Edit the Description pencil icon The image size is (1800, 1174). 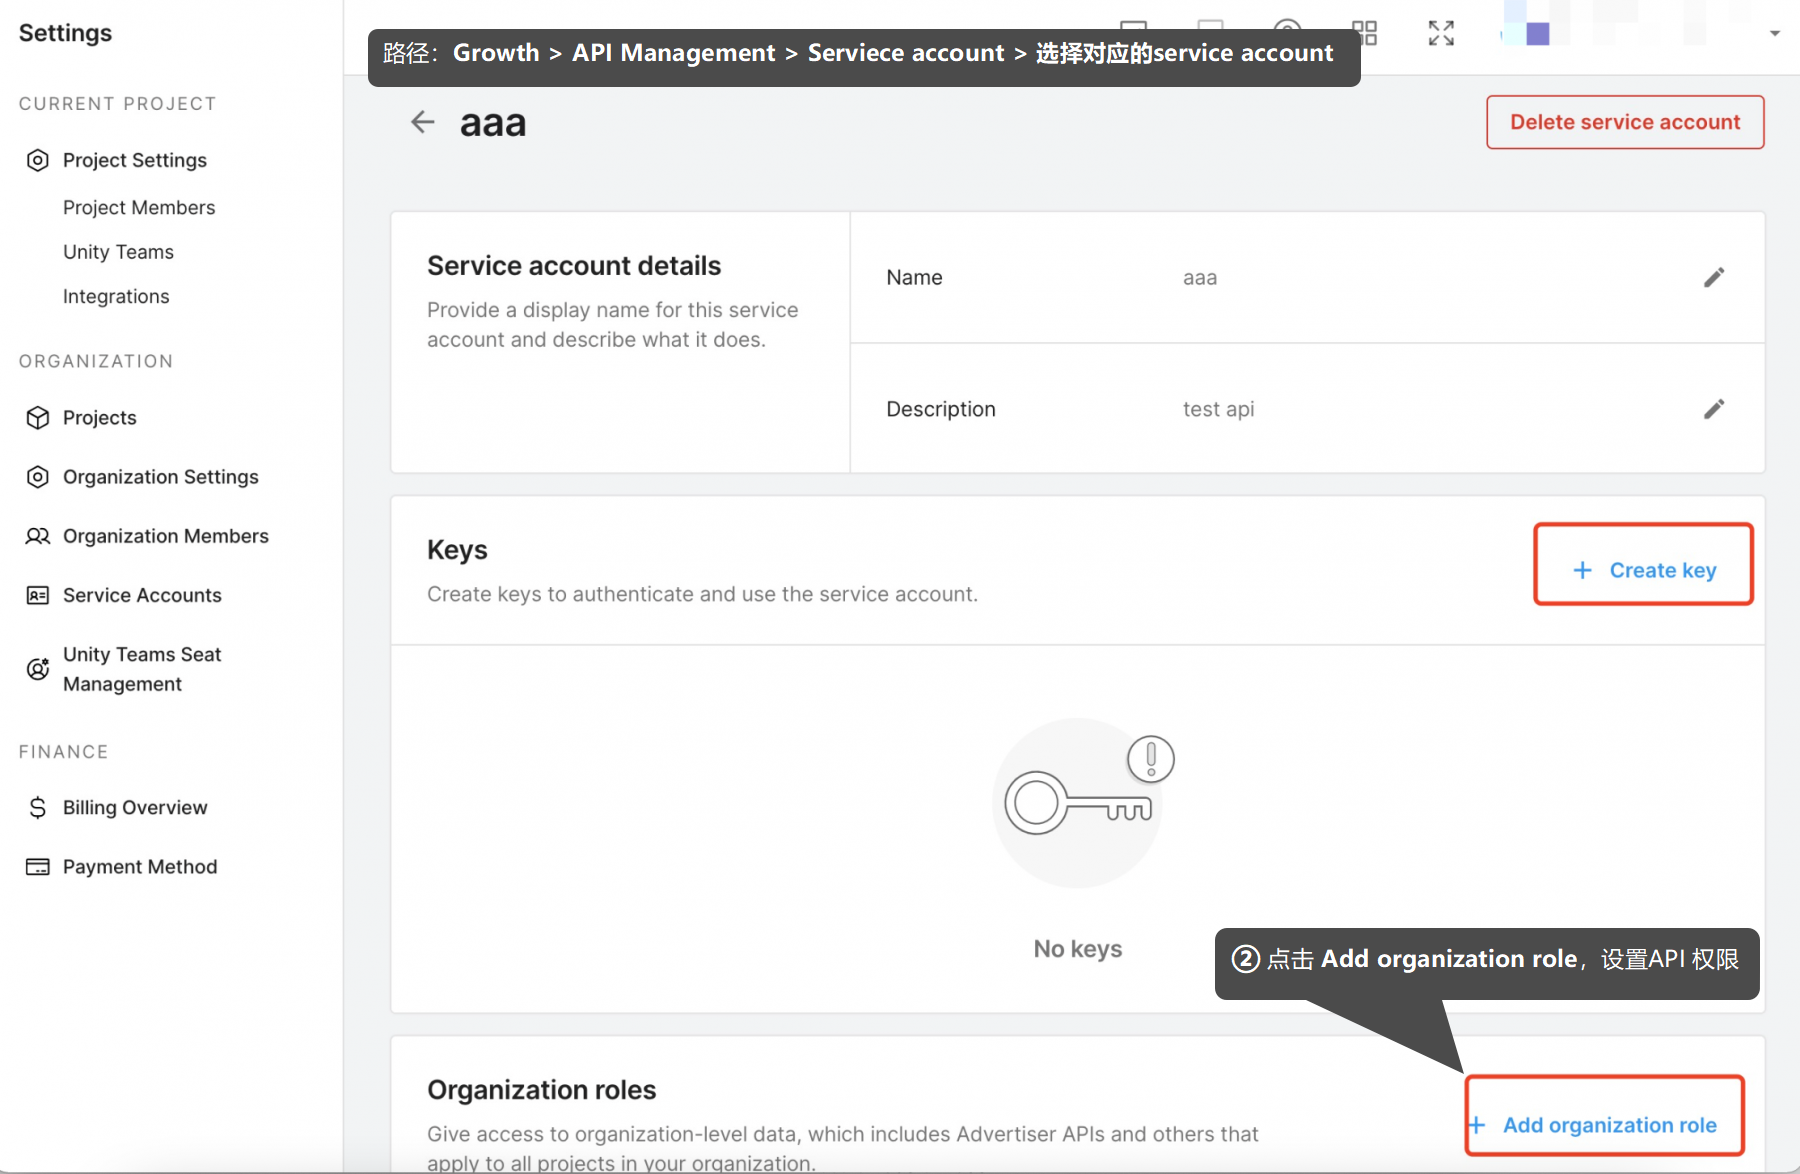coord(1714,409)
